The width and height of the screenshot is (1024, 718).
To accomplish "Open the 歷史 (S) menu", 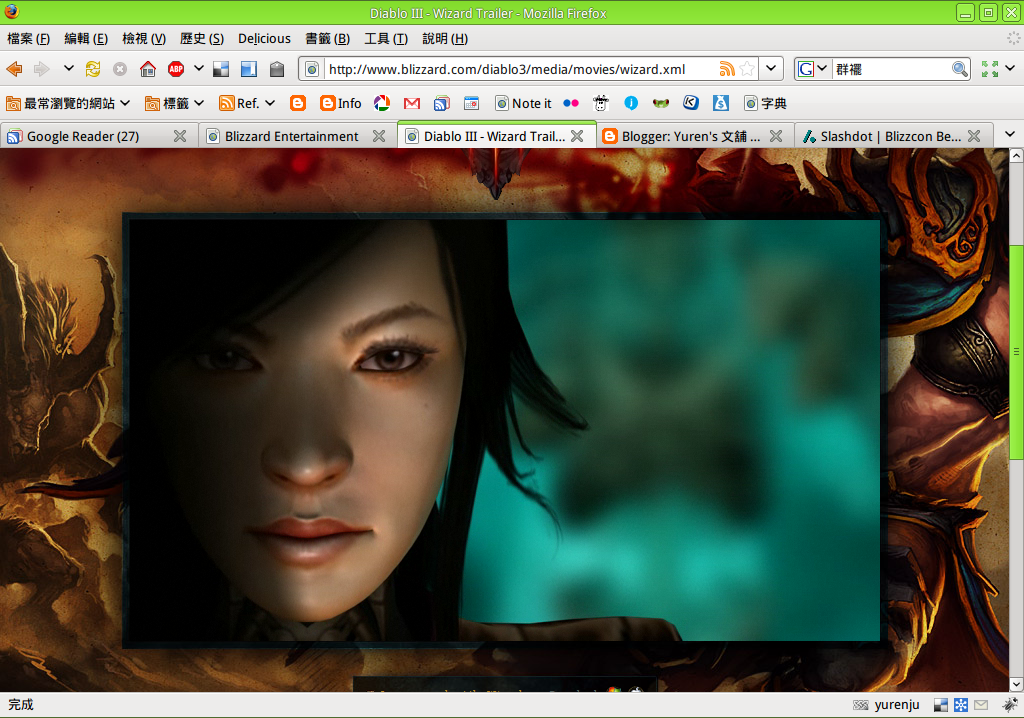I will 202,39.
